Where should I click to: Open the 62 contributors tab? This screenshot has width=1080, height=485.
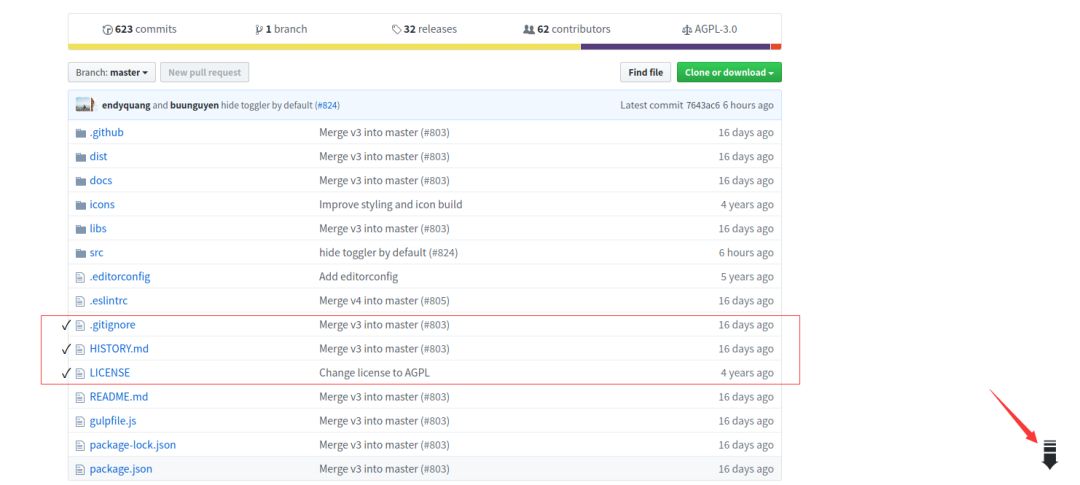point(567,30)
